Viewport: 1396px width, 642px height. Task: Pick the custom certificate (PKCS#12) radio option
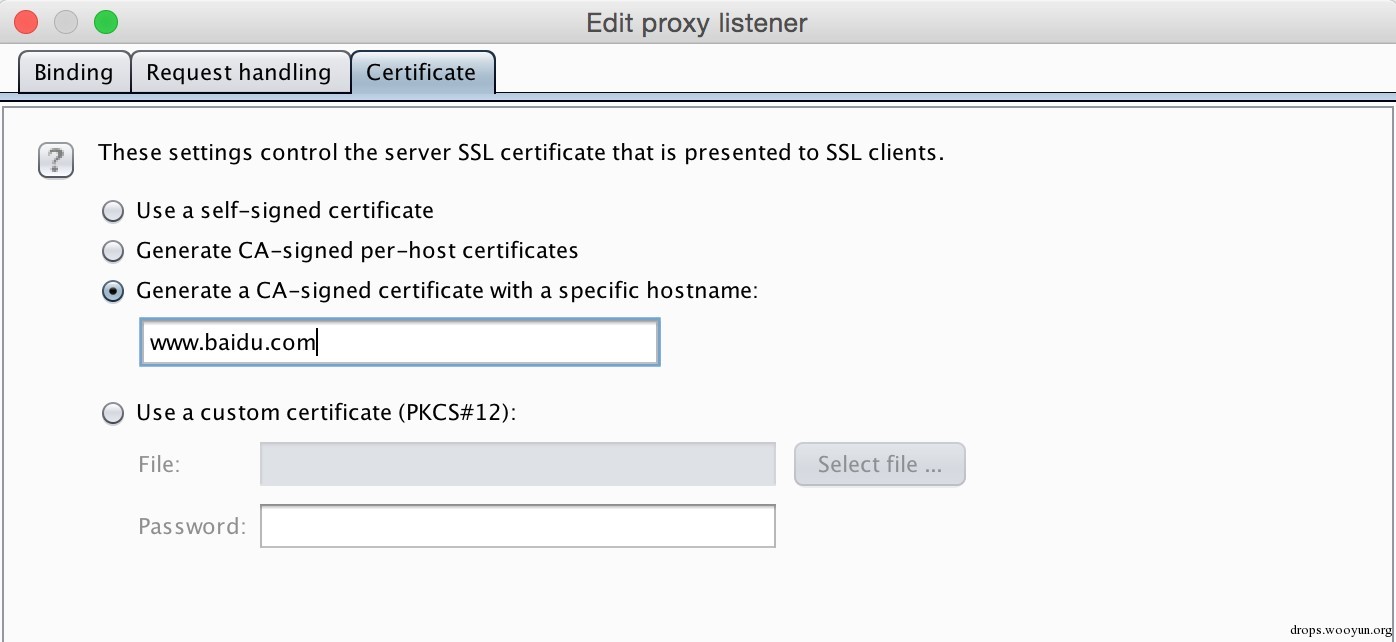pos(115,413)
